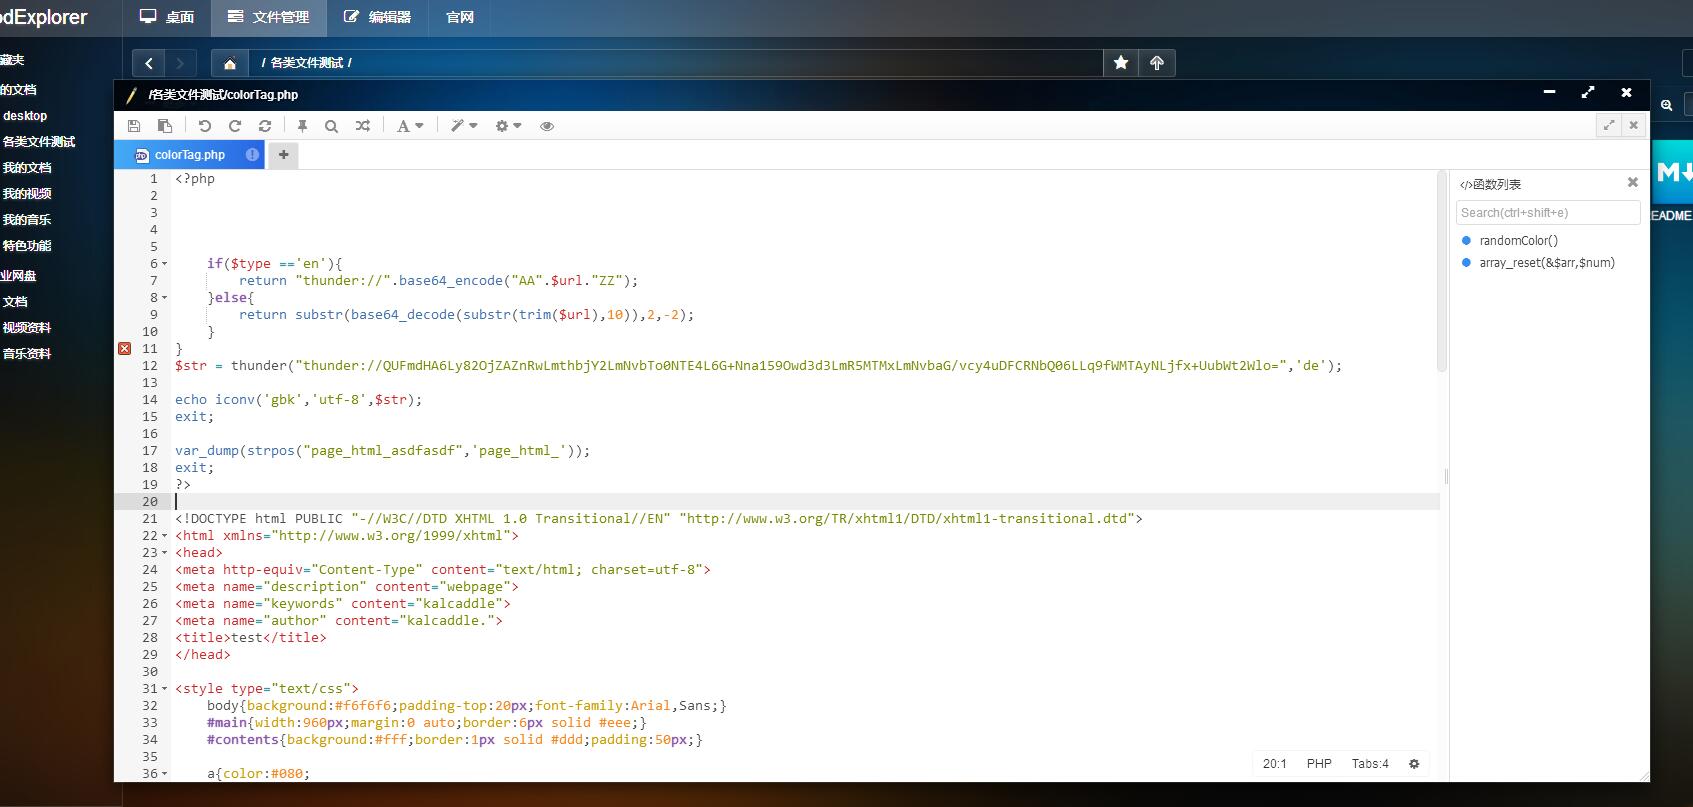Open the font size dropdown
This screenshot has width=1693, height=807.
[409, 126]
